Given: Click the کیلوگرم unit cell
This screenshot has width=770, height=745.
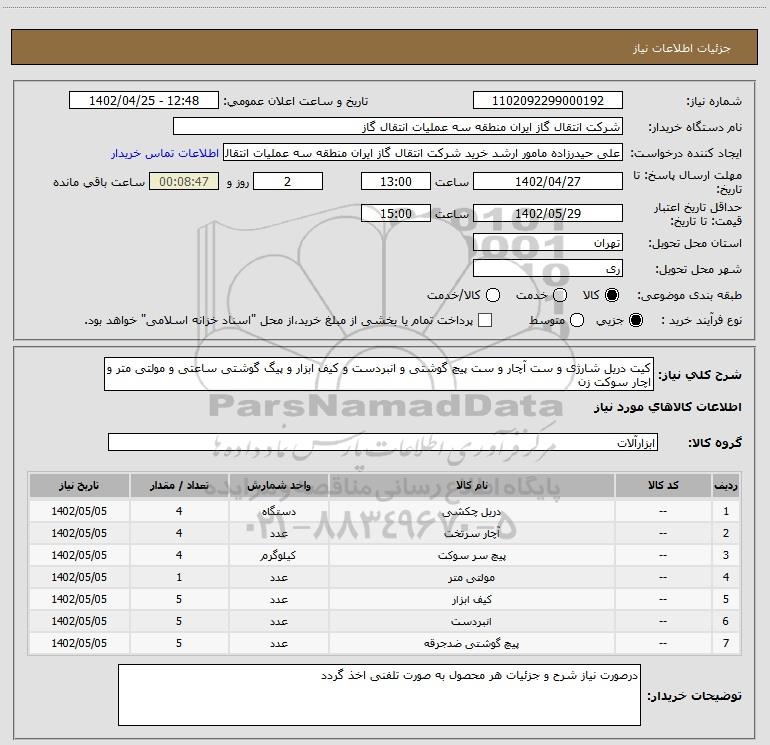Looking at the screenshot, I should (x=278, y=556).
